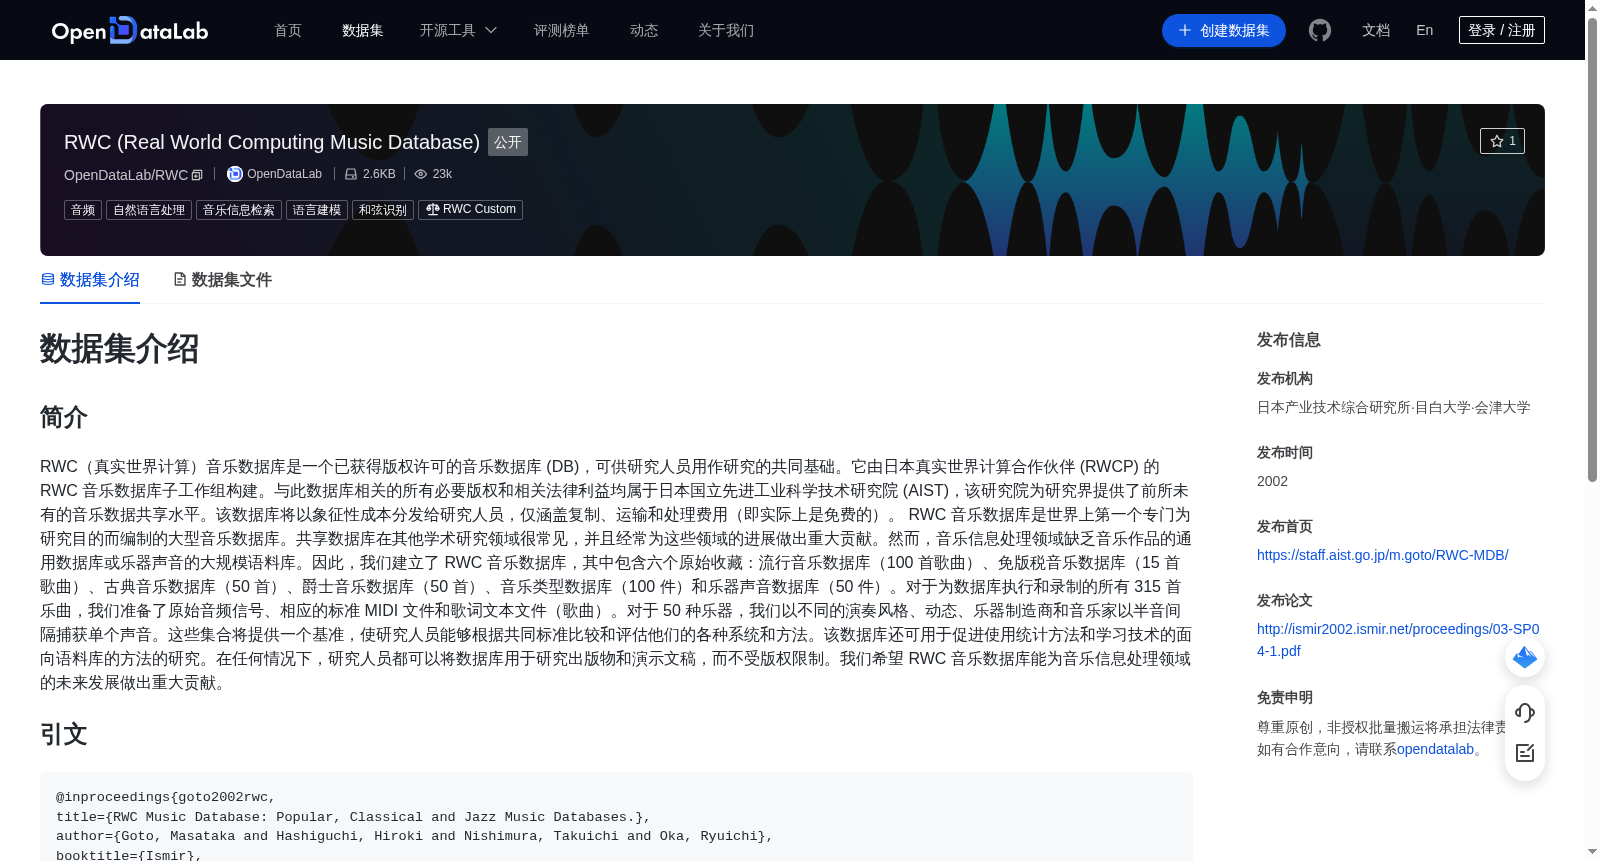
Task: Switch to the 数据集介绍 tab
Action: tap(90, 280)
